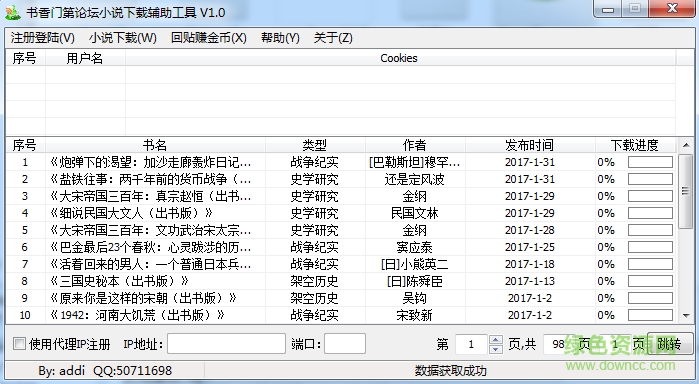The height and width of the screenshot is (384, 699).
Task: Click author 窦应泰
Action: [x=415, y=247]
